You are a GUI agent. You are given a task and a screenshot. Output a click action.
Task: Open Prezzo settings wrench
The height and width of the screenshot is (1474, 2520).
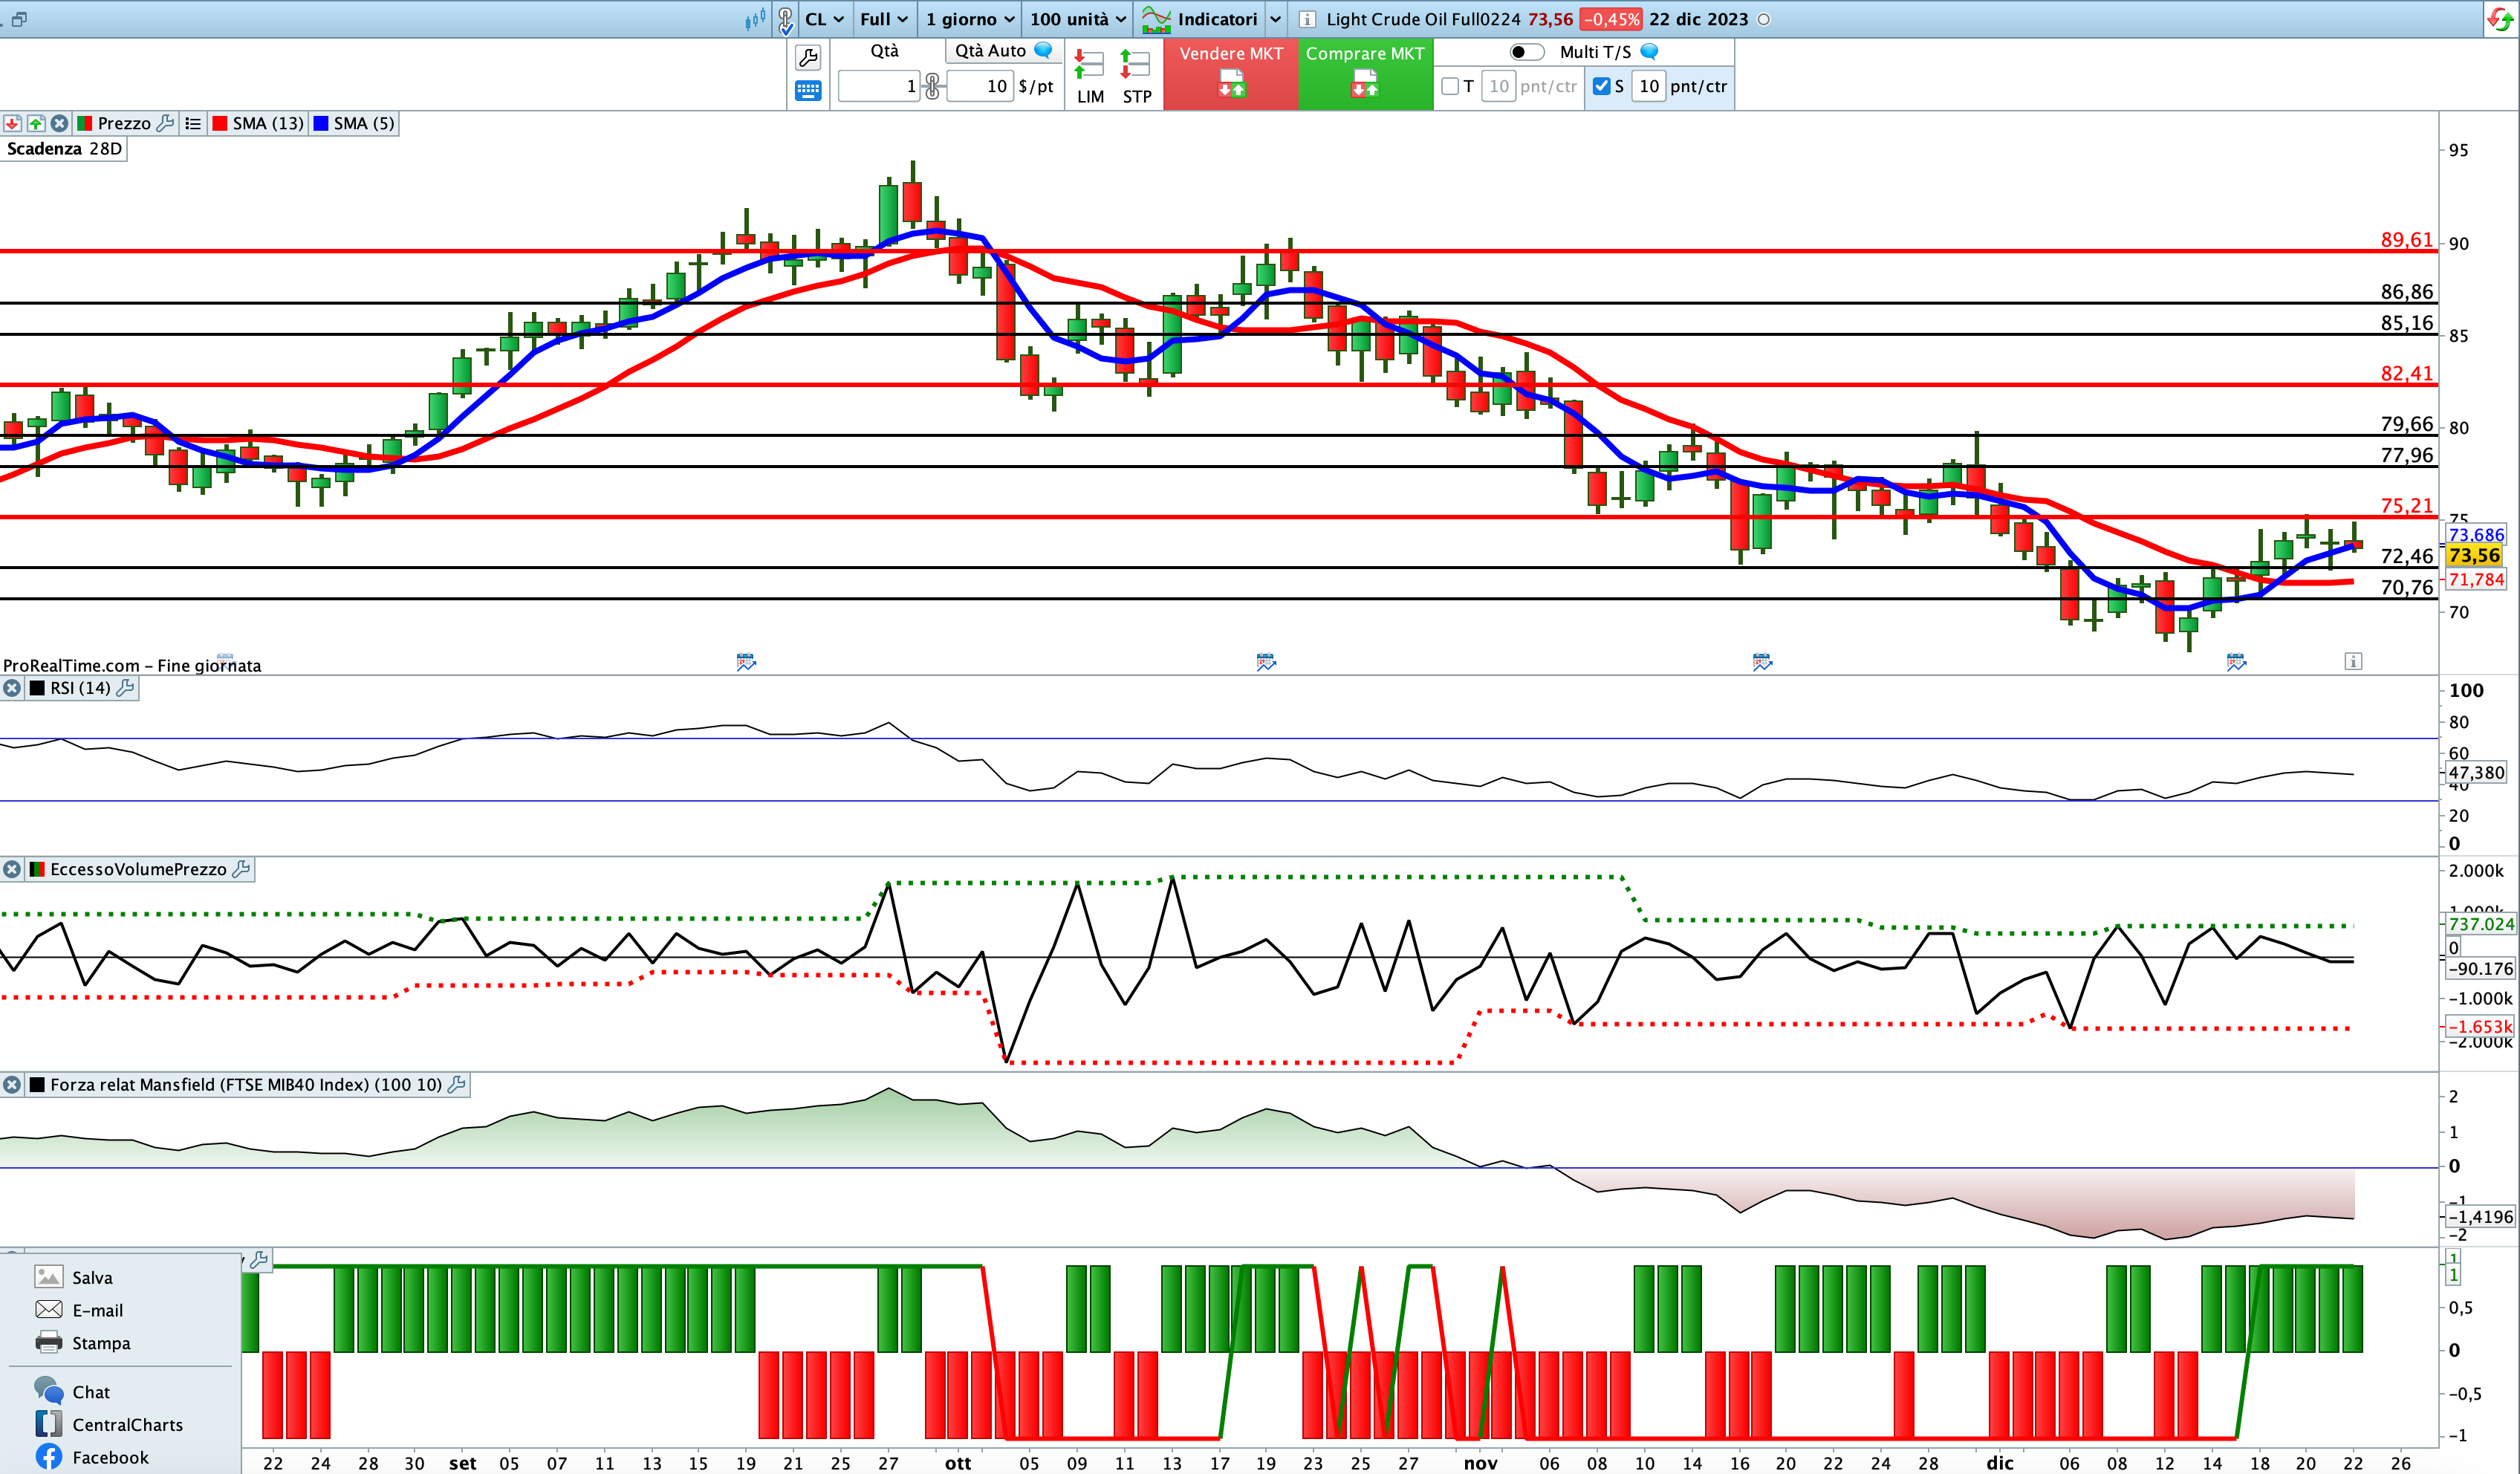point(166,123)
